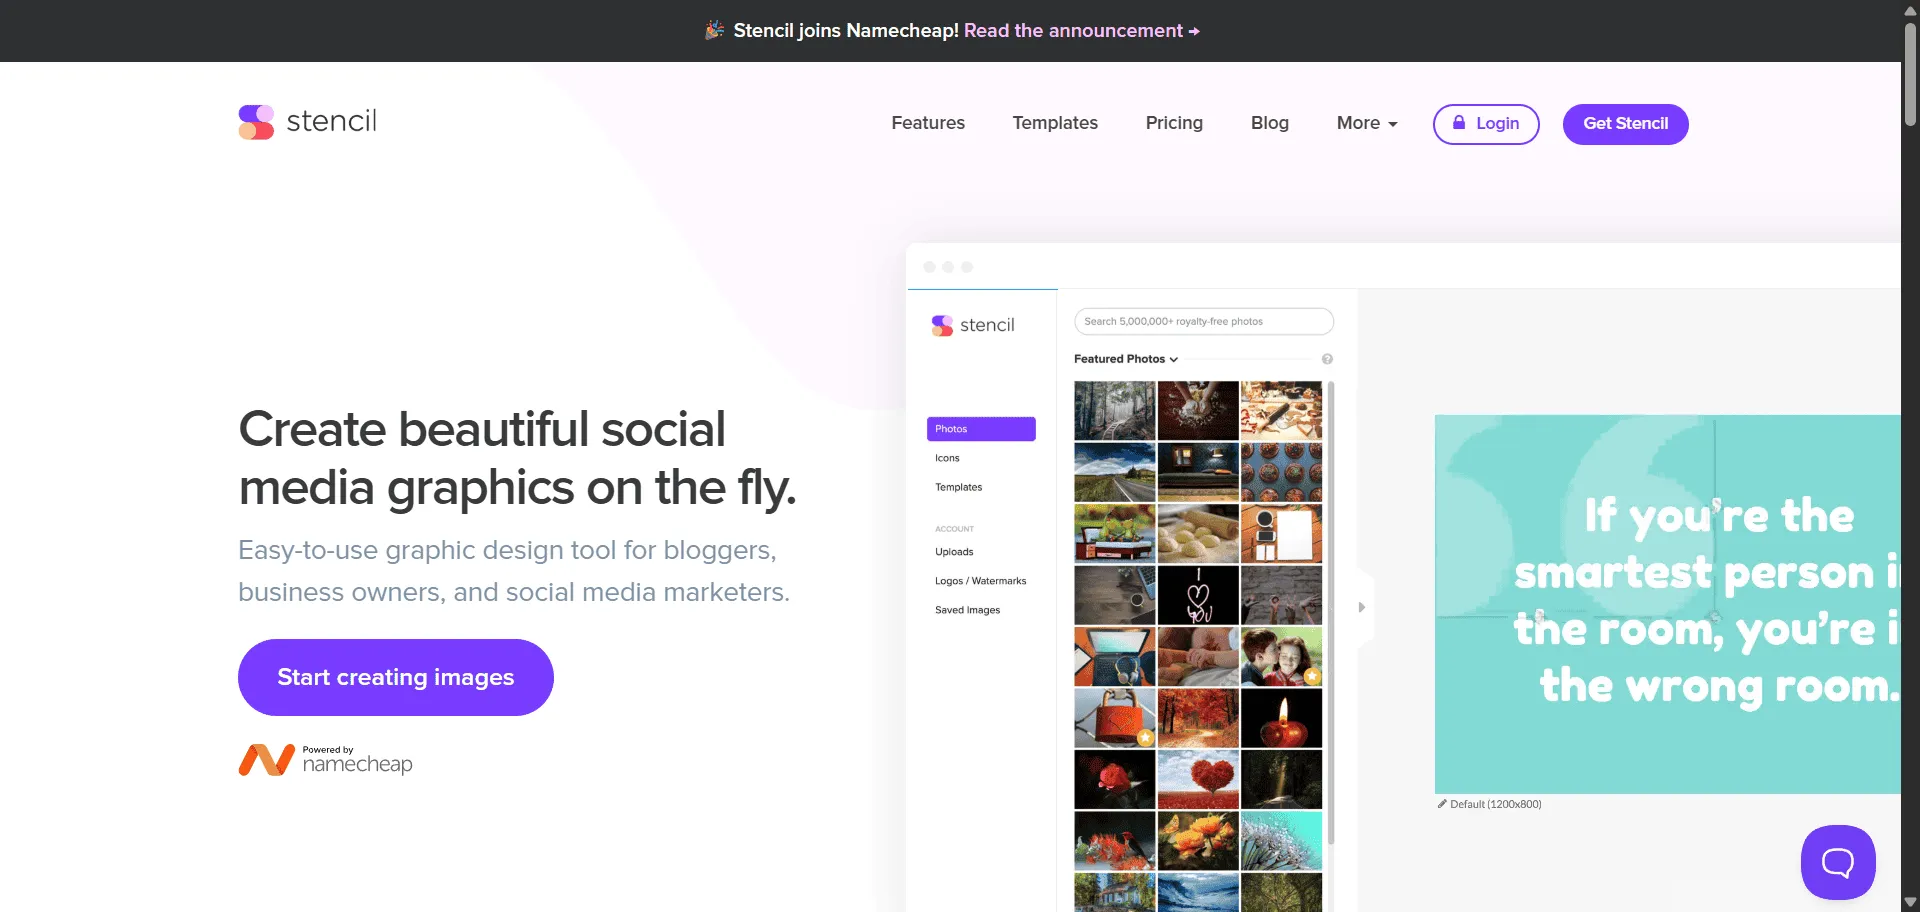Click the Stencil logo in the navbar
1920x912 pixels.
tap(306, 121)
